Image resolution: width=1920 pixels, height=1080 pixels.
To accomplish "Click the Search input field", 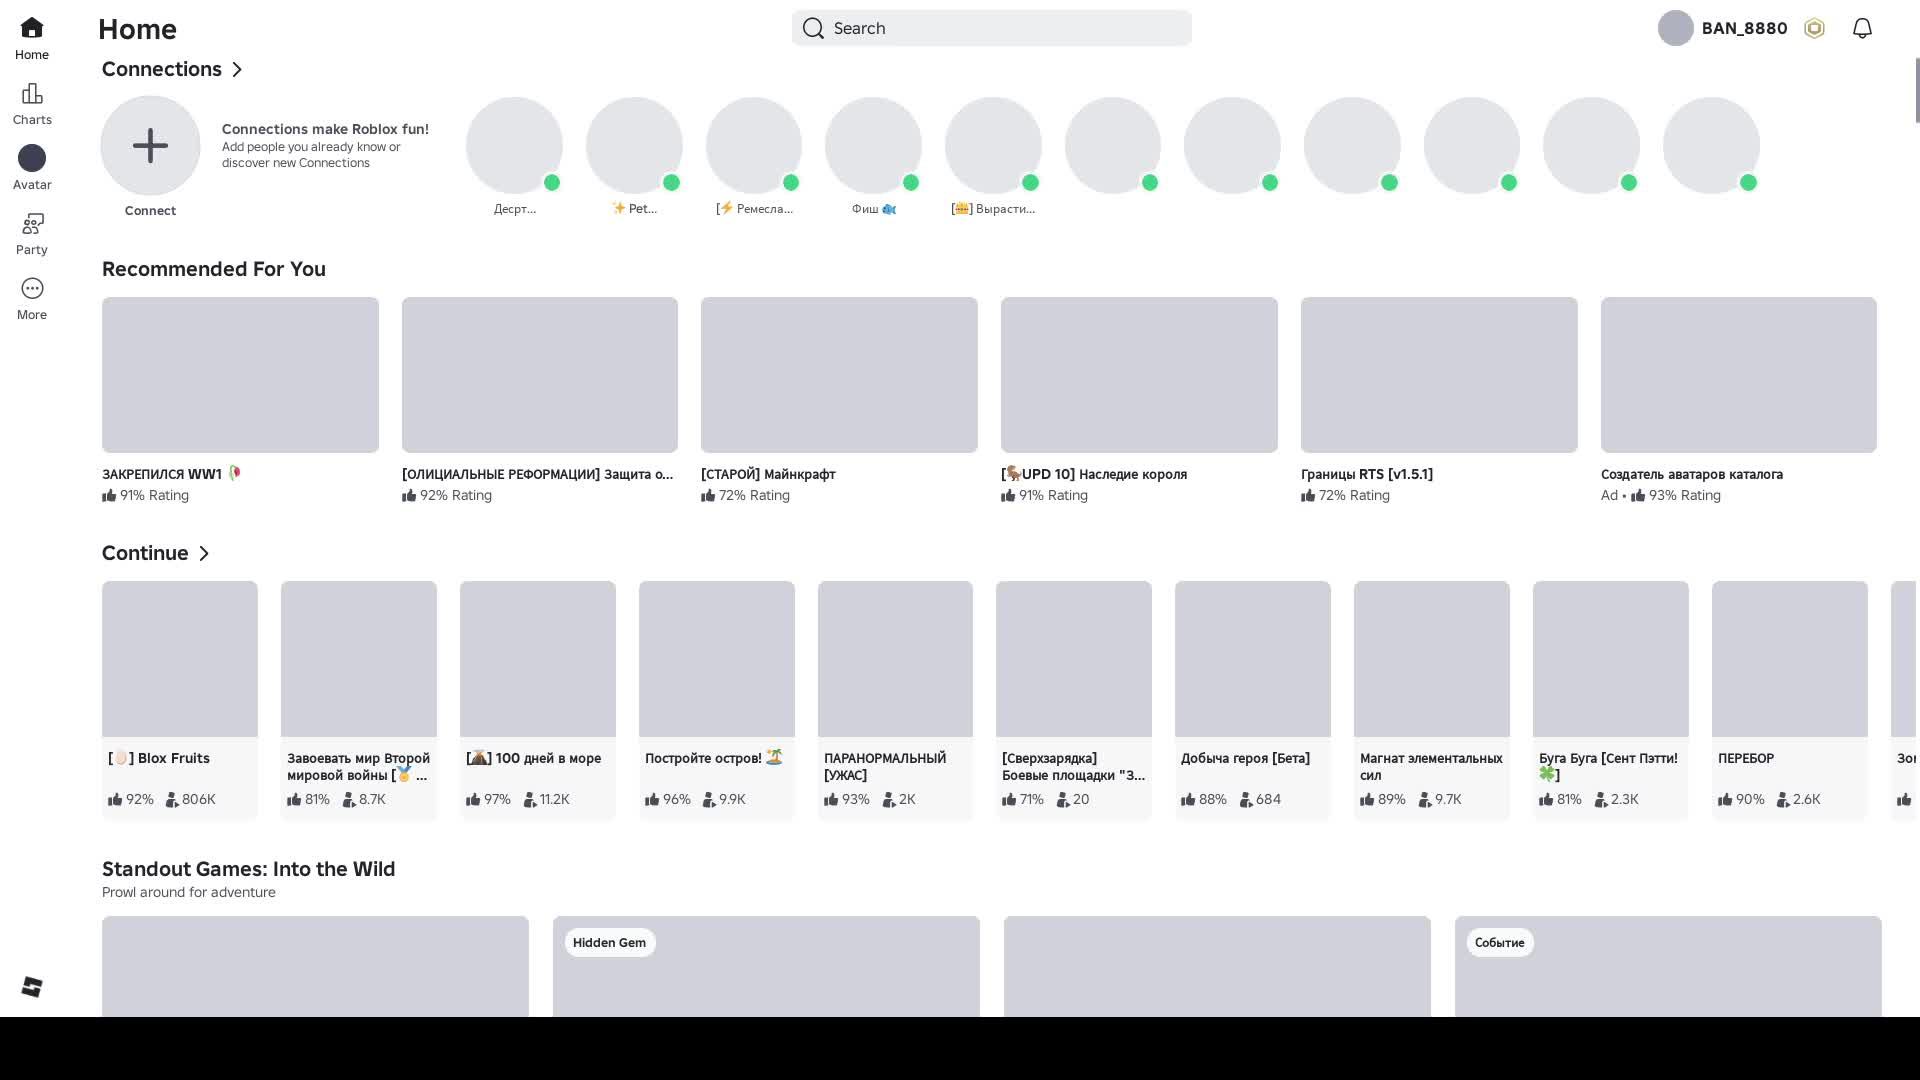I will click(991, 28).
